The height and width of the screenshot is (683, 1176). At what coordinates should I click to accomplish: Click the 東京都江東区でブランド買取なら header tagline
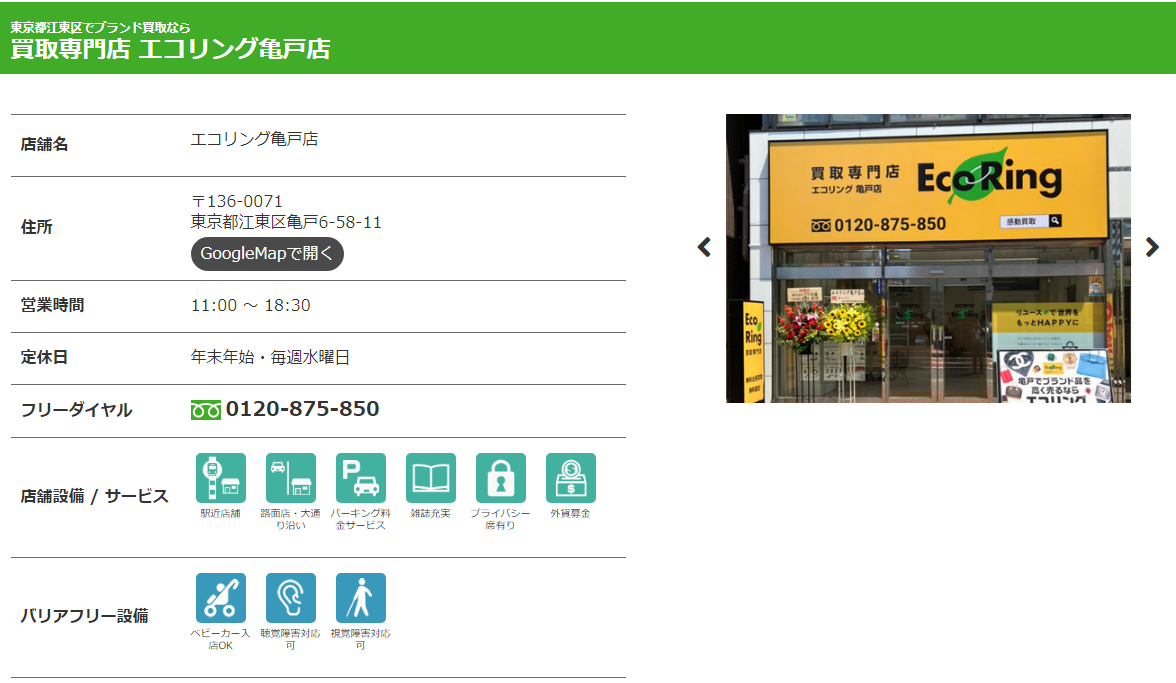click(100, 28)
